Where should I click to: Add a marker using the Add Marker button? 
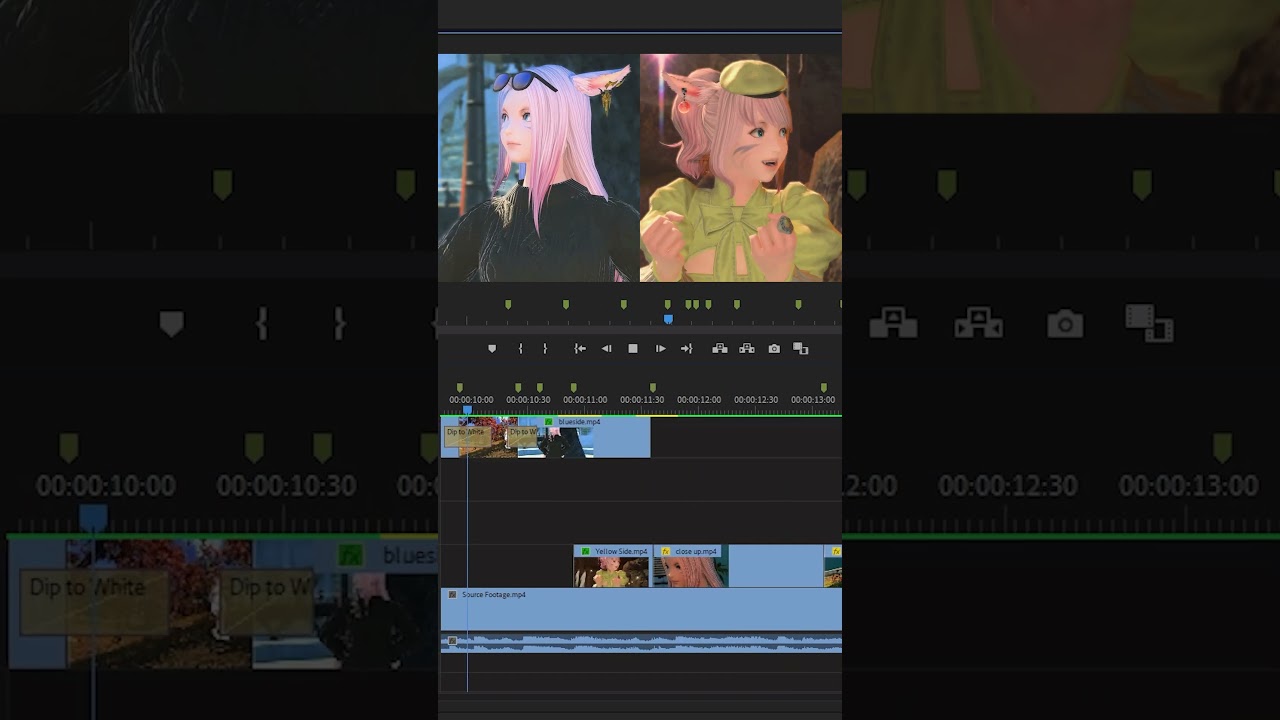492,349
